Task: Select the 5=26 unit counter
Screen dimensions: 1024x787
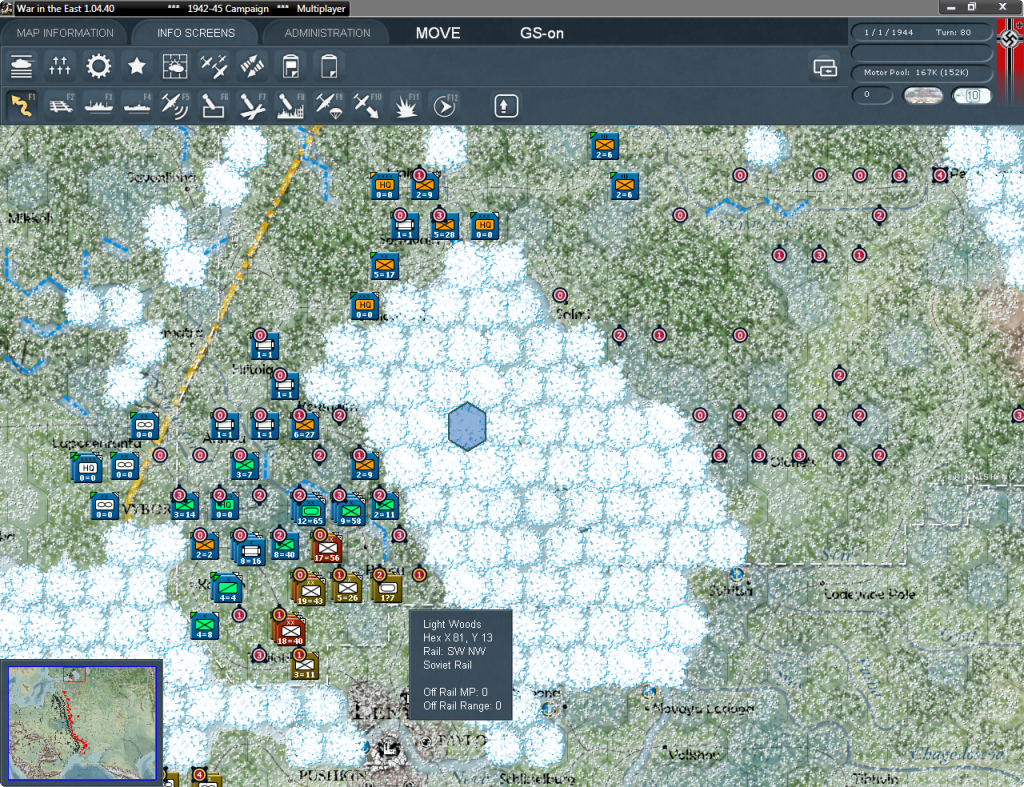Action: point(347,589)
